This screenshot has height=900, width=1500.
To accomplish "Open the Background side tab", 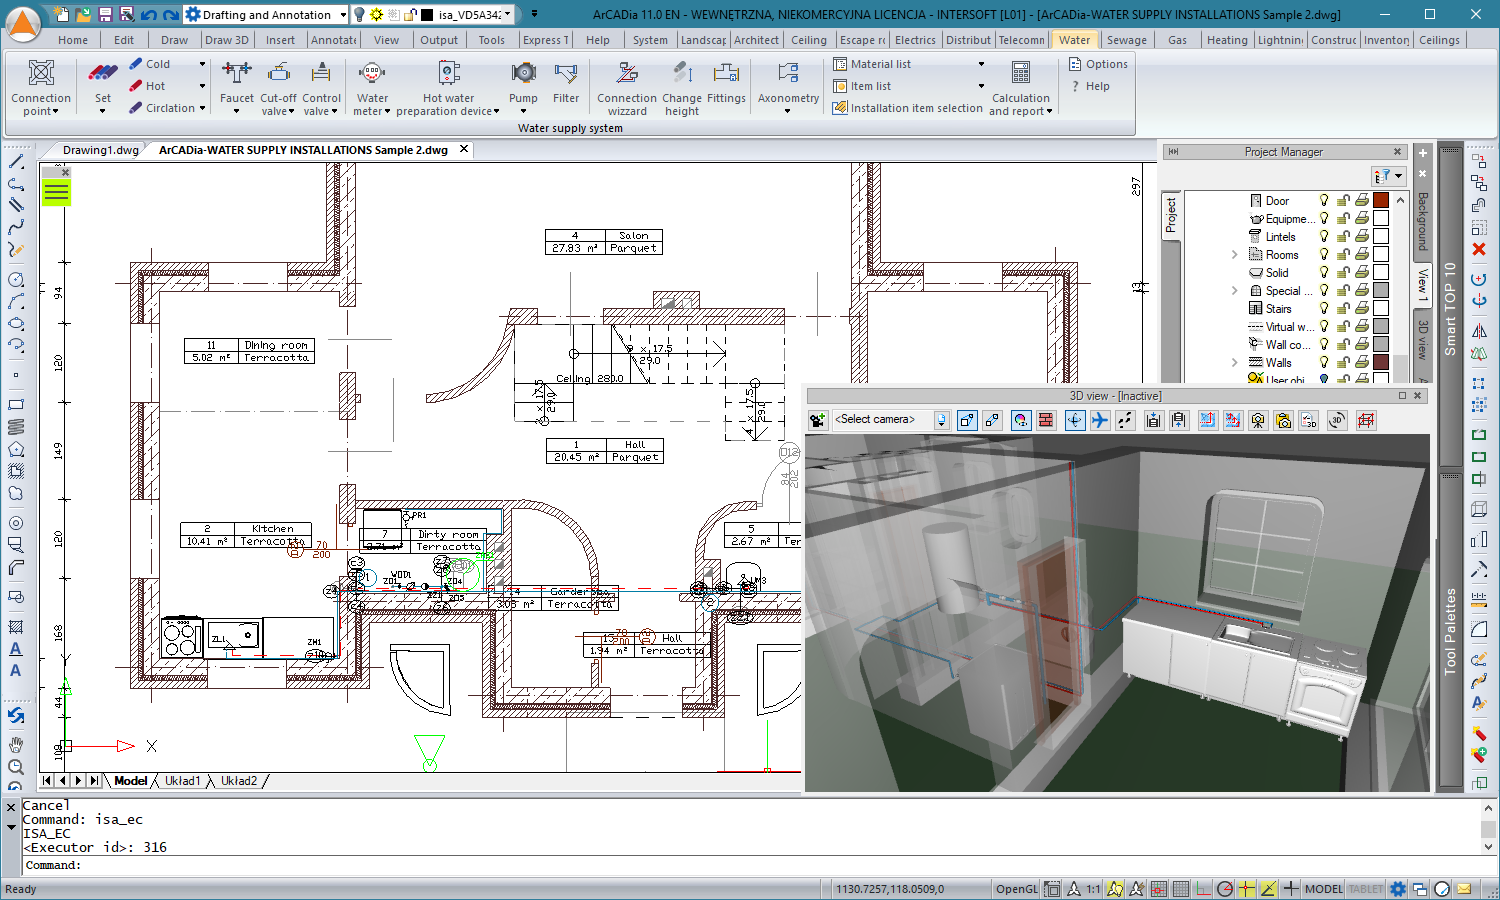I will coord(1422,222).
